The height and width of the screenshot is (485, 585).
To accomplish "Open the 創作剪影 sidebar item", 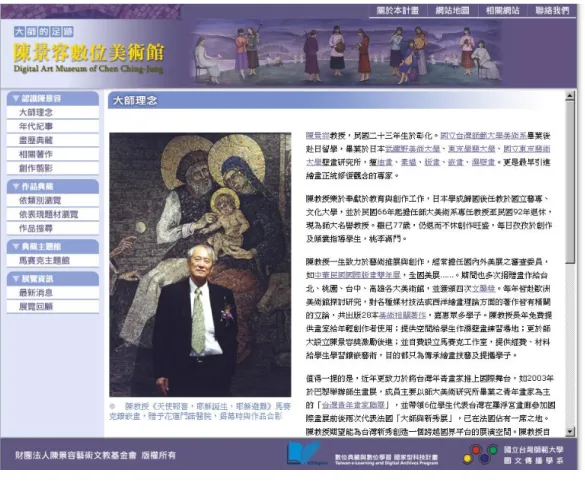I will point(53,168).
